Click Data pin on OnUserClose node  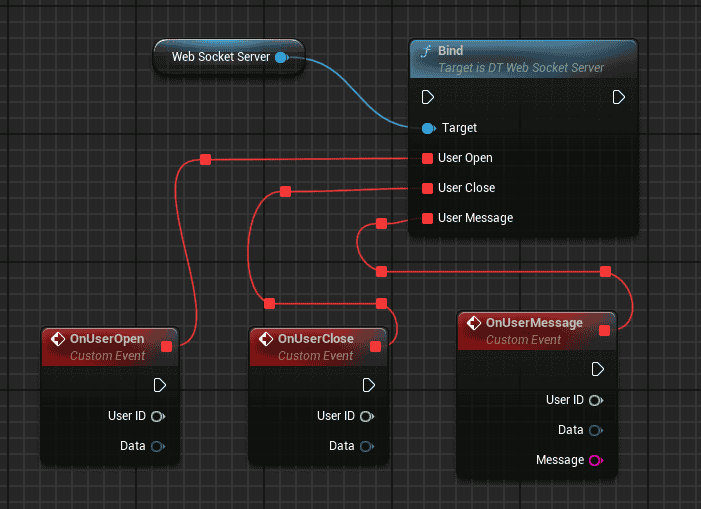click(x=367, y=446)
